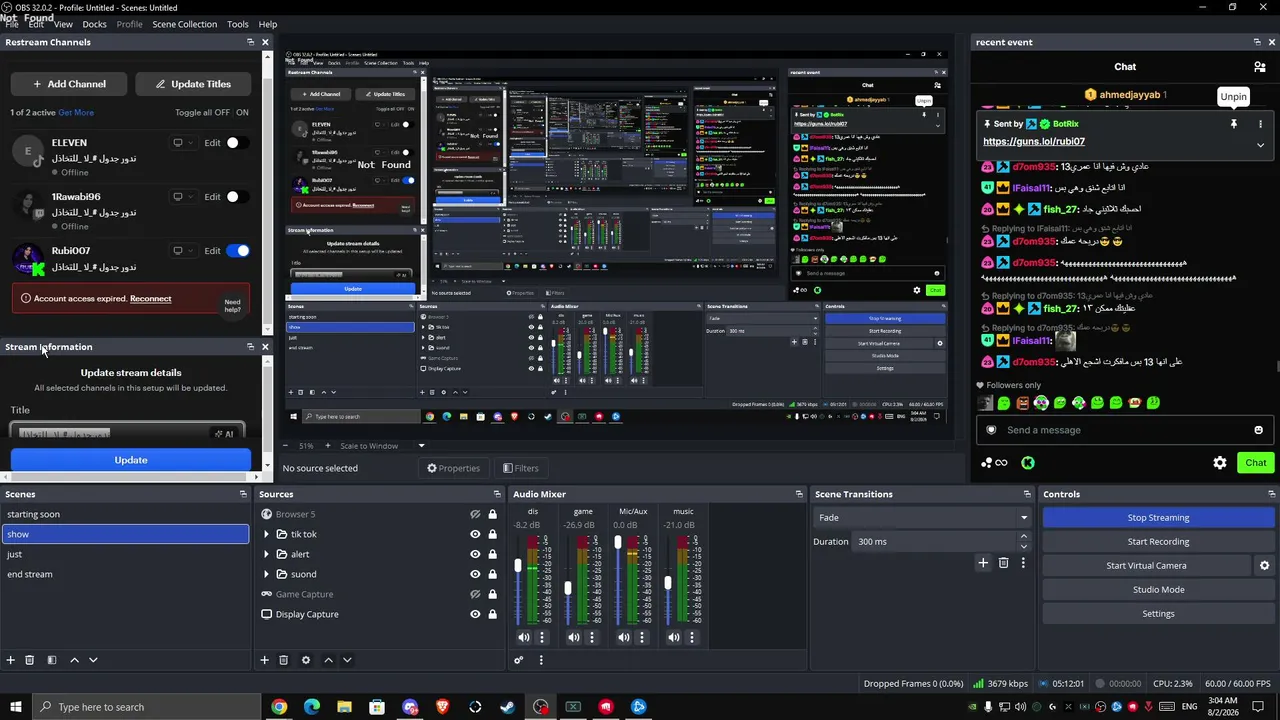The image size is (1280, 720).
Task: Open the File menu
Action: [12, 24]
